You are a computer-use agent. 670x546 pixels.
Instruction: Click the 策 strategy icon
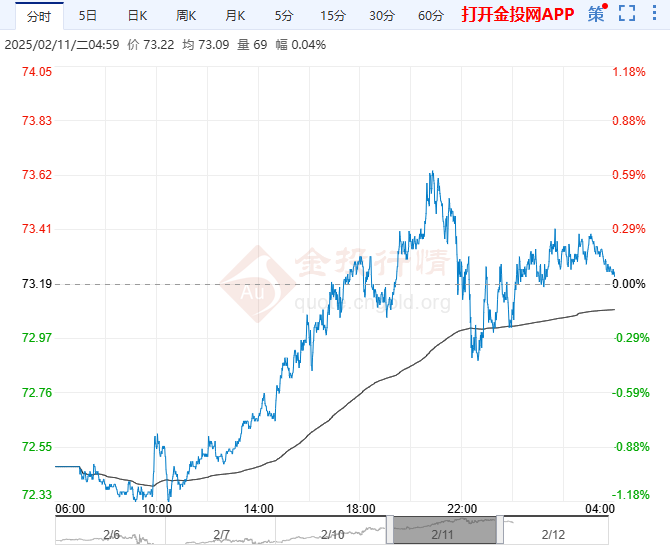pos(597,14)
